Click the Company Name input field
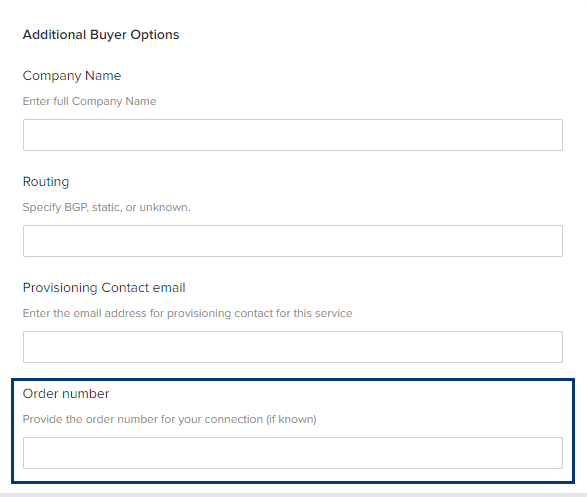 coord(293,135)
